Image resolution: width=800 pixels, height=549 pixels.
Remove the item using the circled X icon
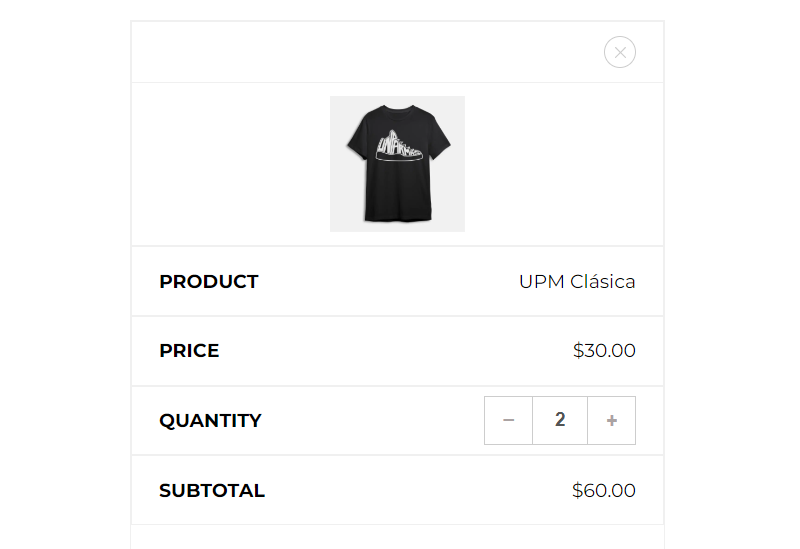click(x=620, y=52)
